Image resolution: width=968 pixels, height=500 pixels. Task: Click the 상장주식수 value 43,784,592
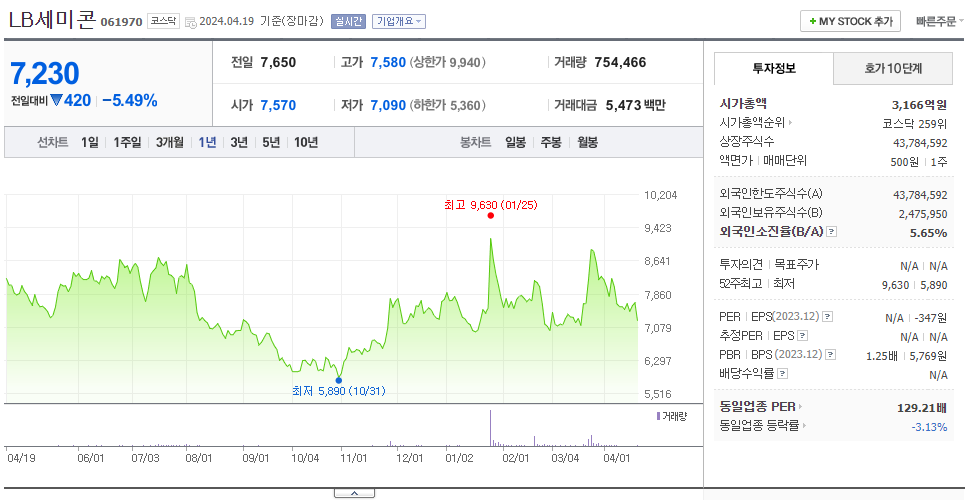click(920, 143)
